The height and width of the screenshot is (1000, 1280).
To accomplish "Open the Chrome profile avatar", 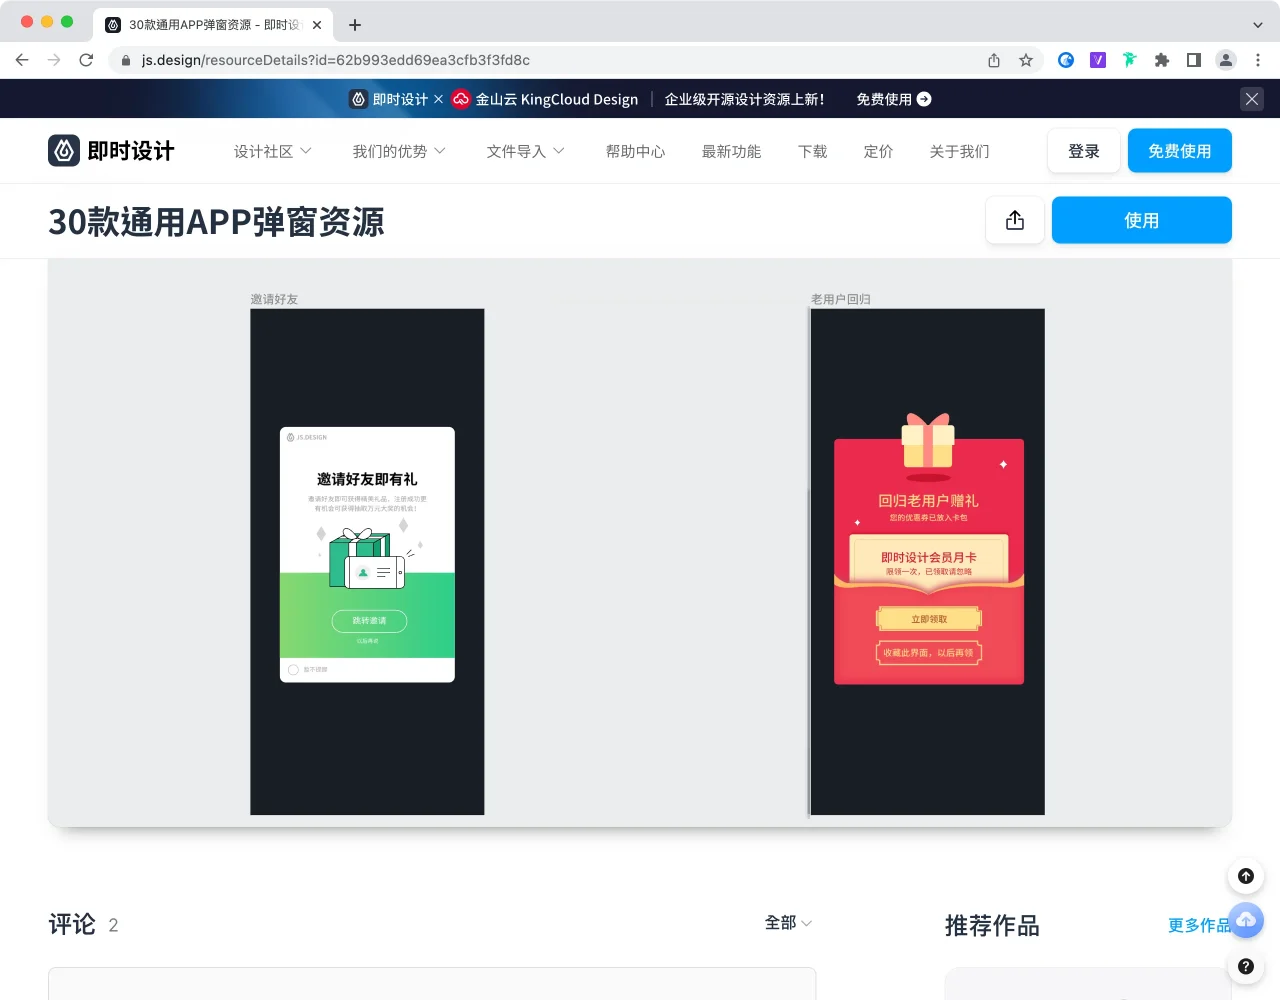I will coord(1226,60).
